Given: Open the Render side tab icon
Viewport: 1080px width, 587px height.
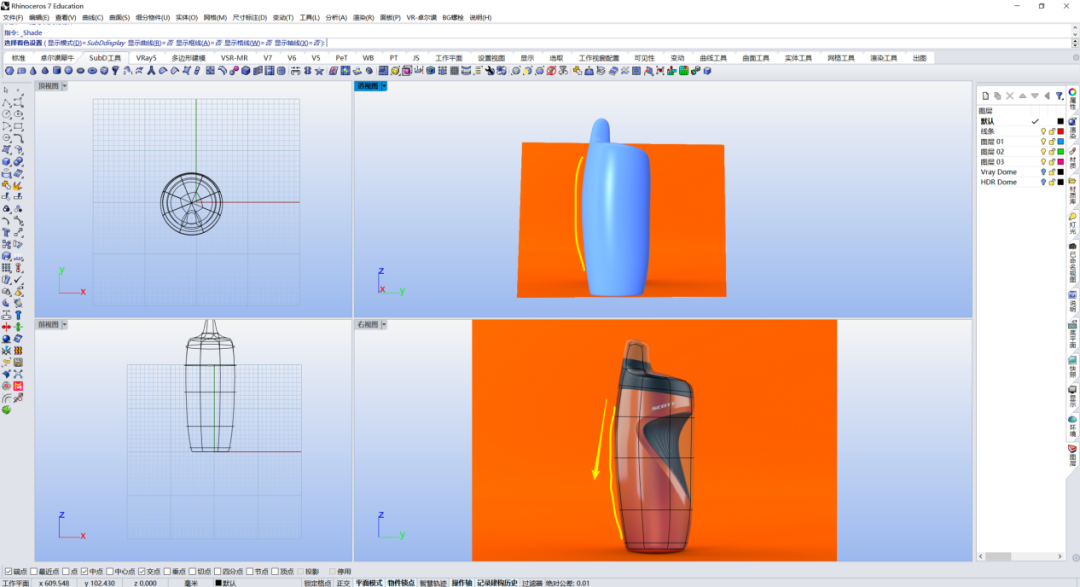Looking at the screenshot, I should coord(1072,122).
